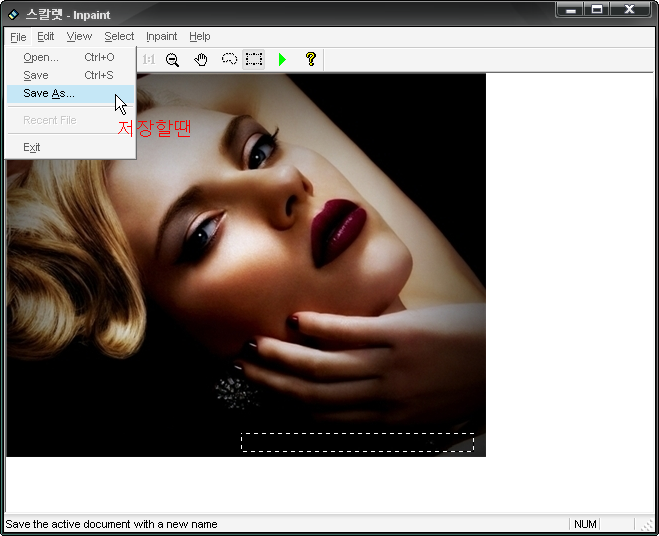Click the yellow question mark help icon

(310, 60)
